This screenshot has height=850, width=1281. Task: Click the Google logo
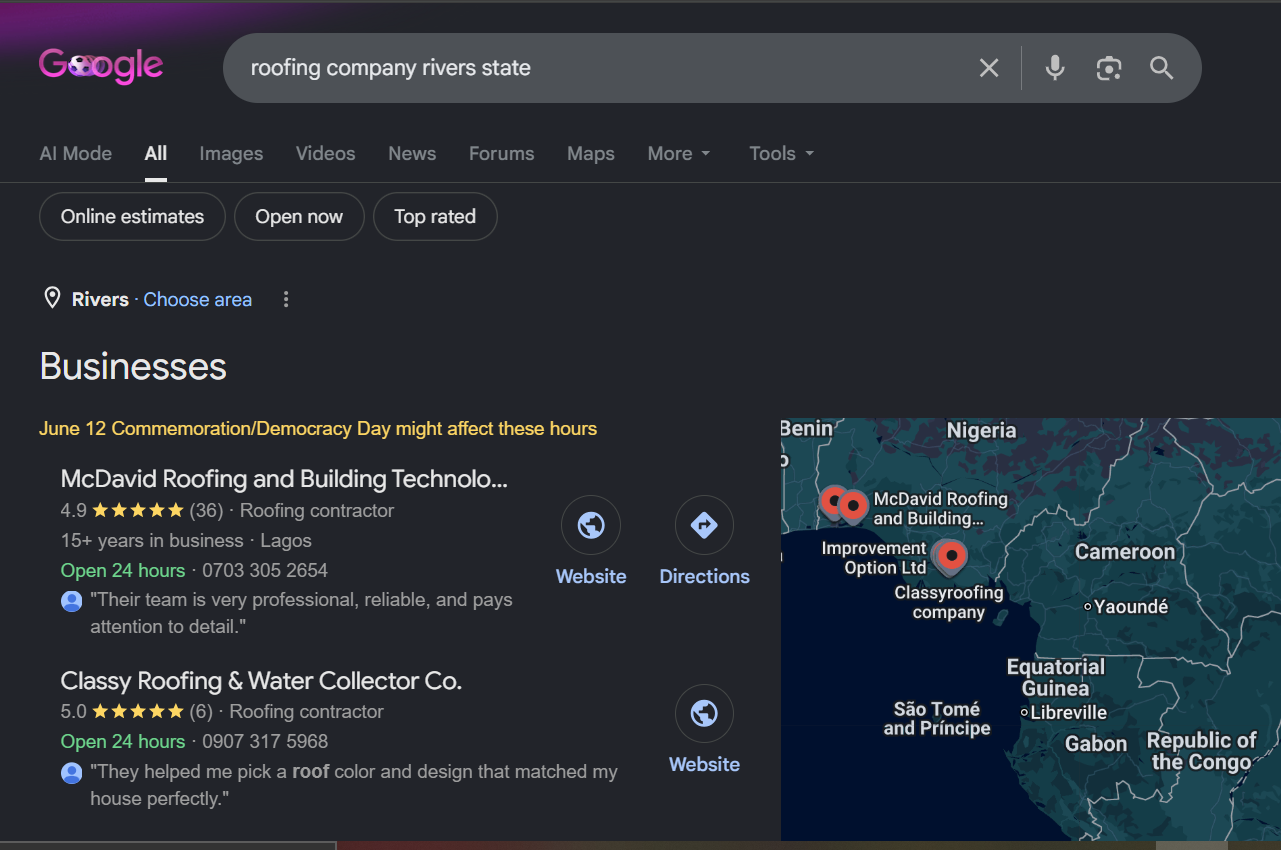pyautogui.click(x=101, y=66)
